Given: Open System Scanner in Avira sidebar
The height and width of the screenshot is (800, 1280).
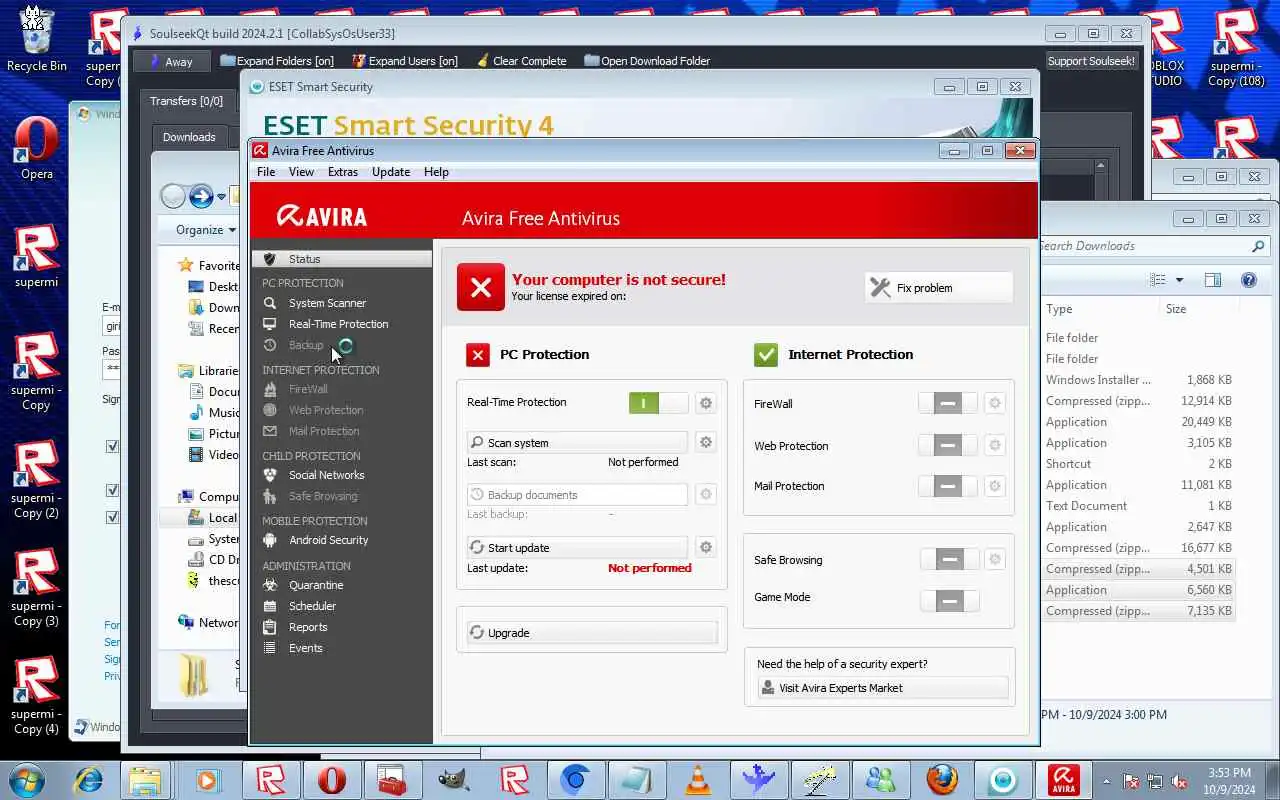Looking at the screenshot, I should click(x=327, y=303).
